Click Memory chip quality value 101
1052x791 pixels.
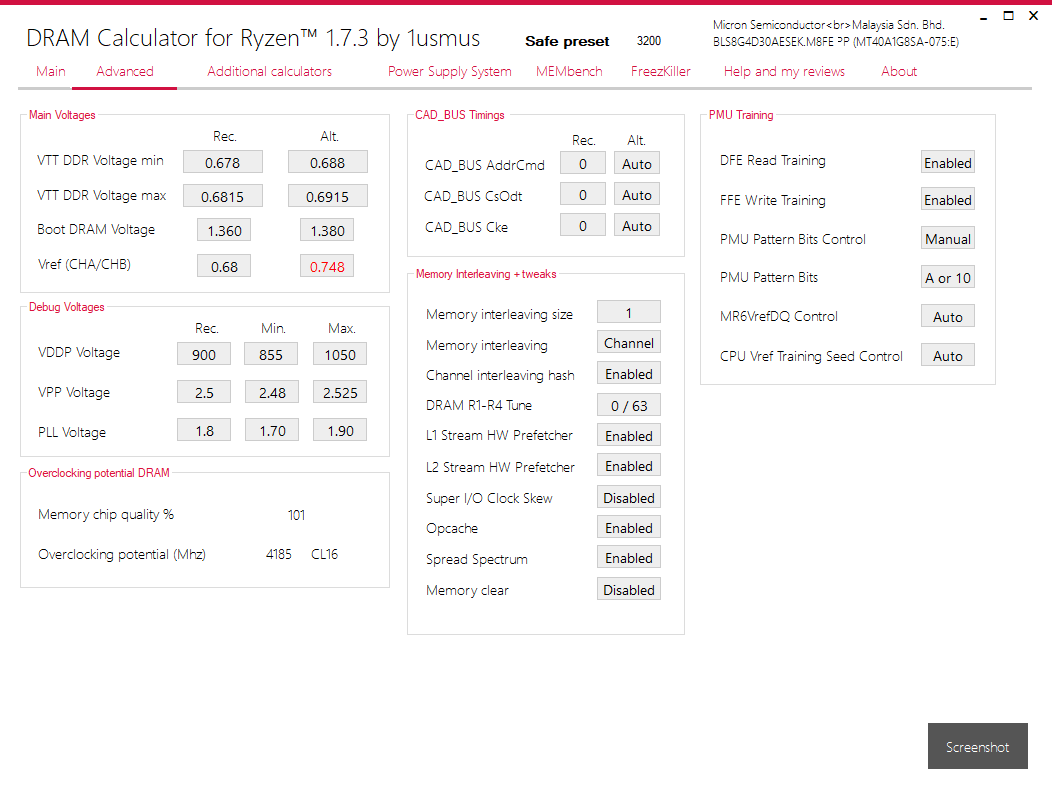coord(297,515)
